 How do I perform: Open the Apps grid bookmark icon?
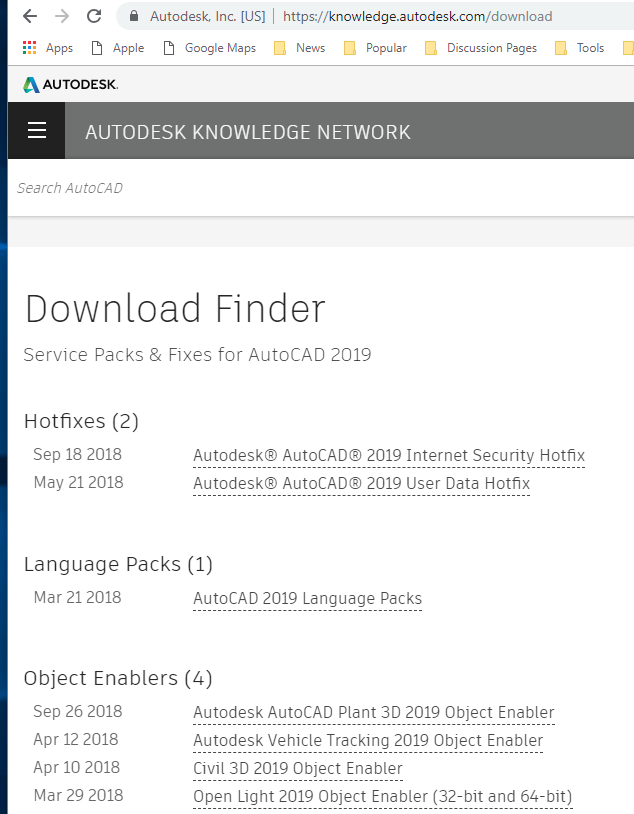click(30, 48)
